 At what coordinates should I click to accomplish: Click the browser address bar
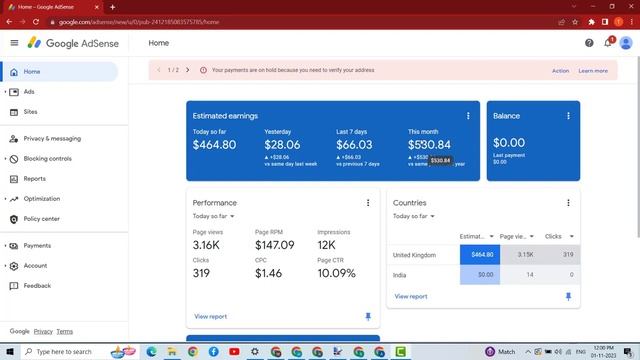point(302,22)
